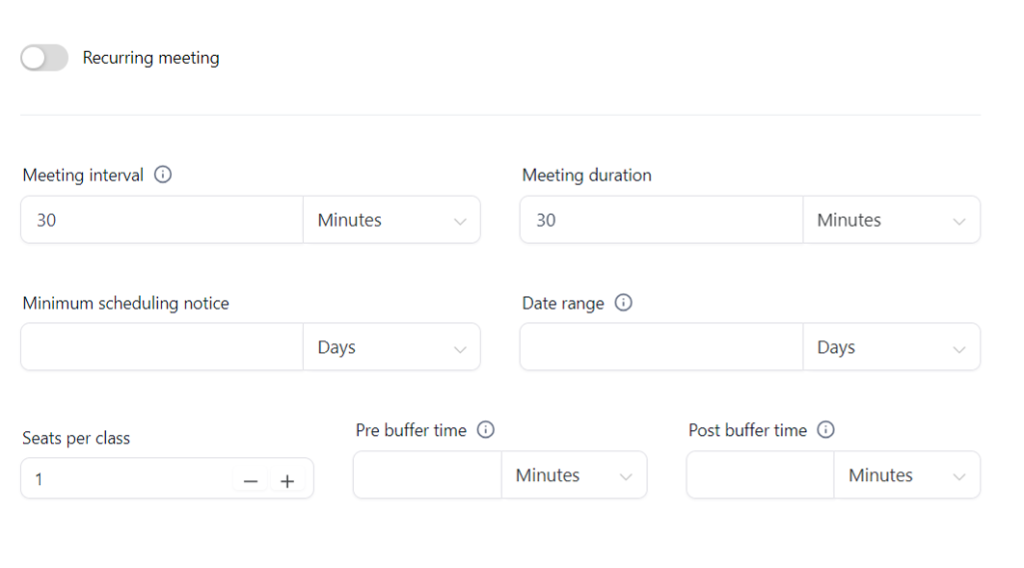Select the Pre buffer time input box
Image resolution: width=1024 pixels, height=568 pixels.
428,475
